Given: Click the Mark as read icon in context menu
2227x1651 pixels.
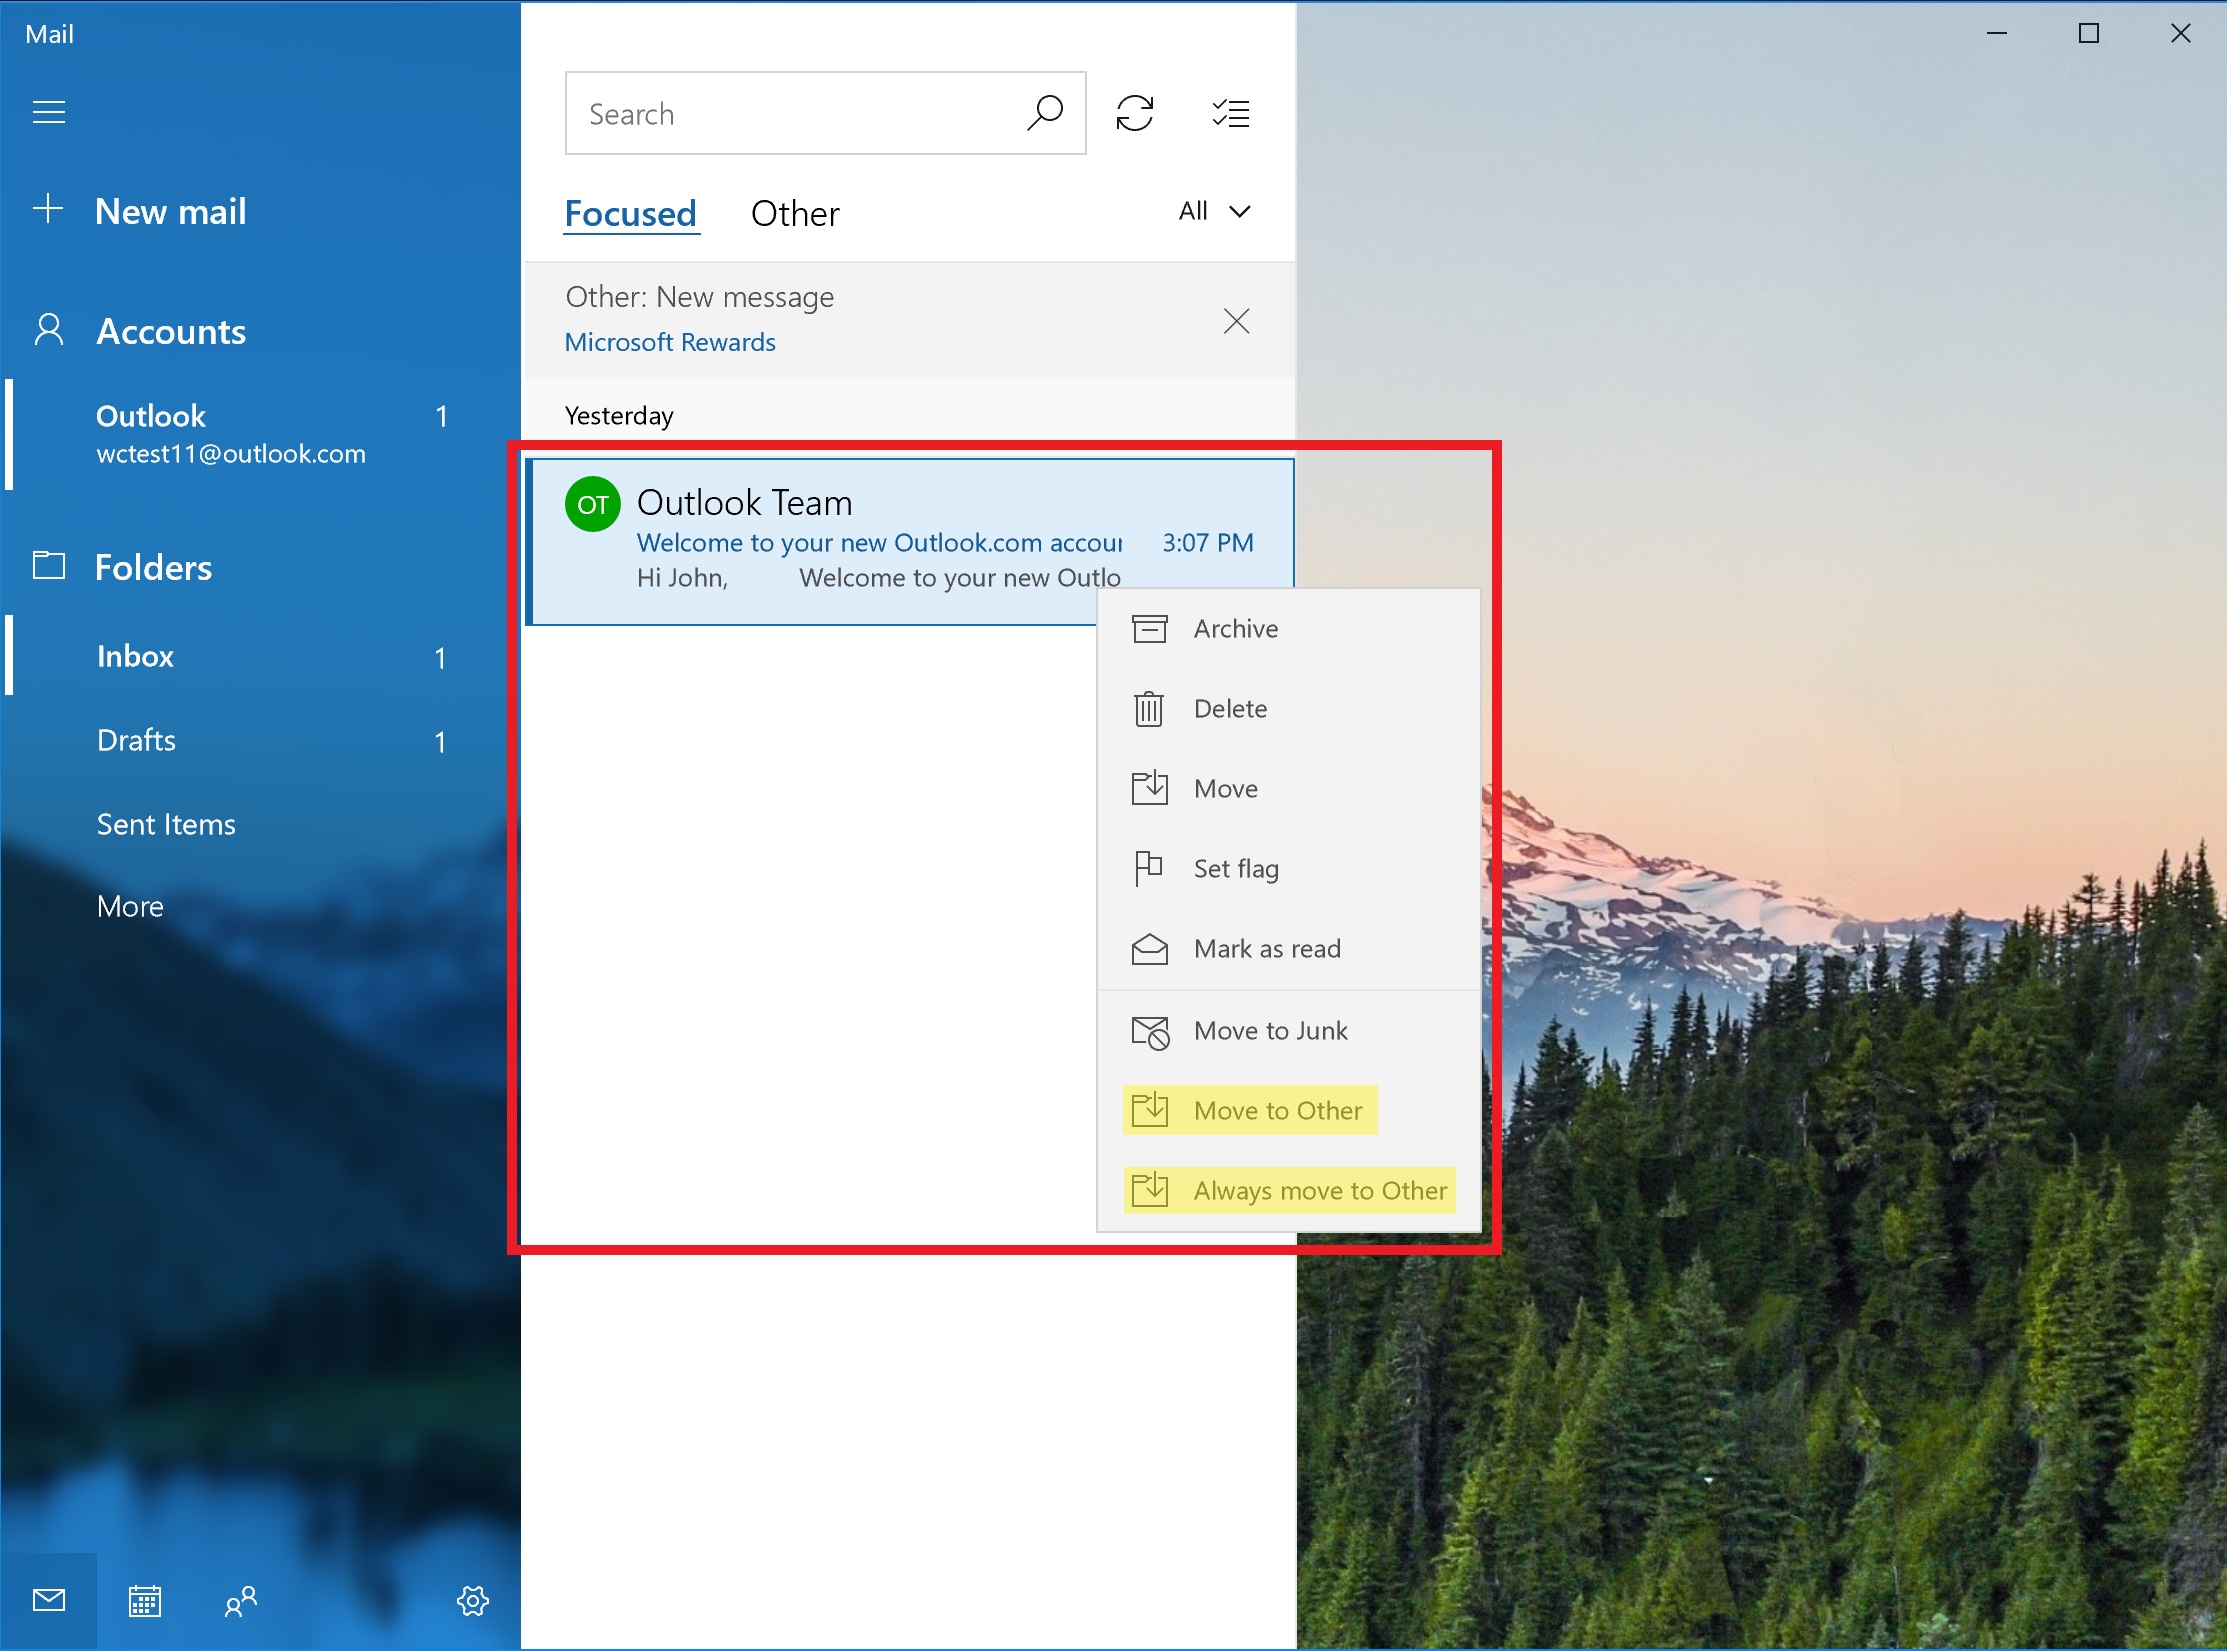Looking at the screenshot, I should [1150, 949].
